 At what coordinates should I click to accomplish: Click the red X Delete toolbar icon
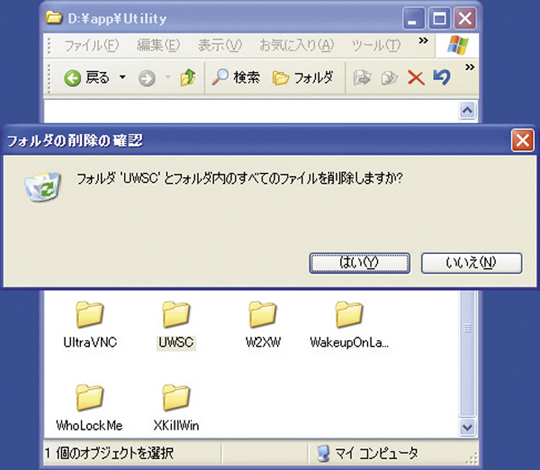pos(416,77)
